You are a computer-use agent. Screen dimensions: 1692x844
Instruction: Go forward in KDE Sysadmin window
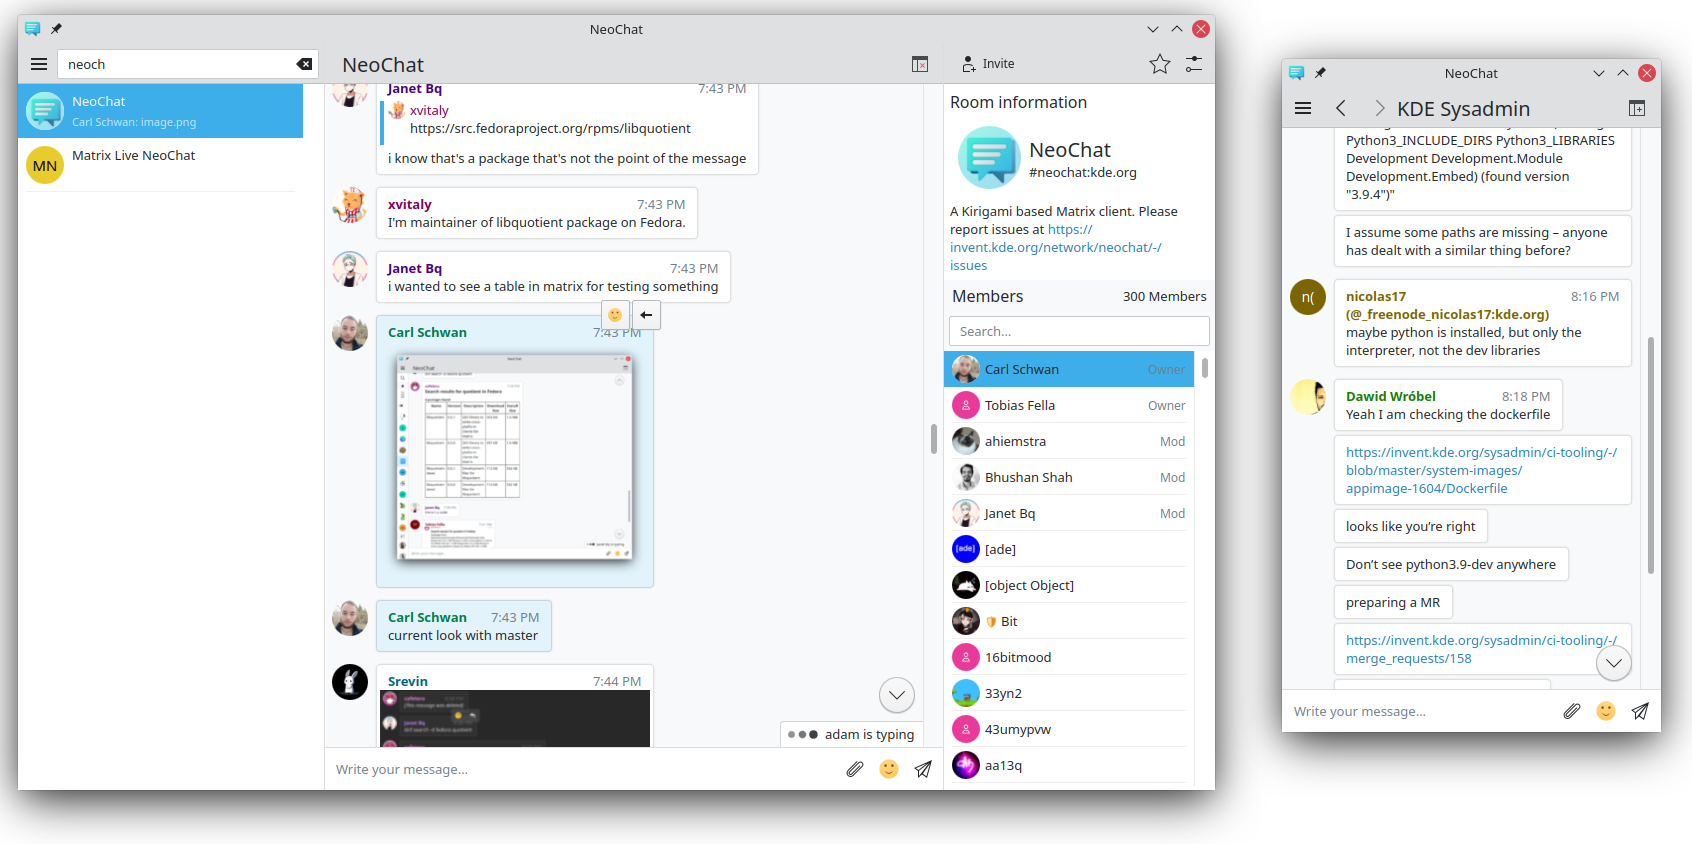(x=1379, y=108)
